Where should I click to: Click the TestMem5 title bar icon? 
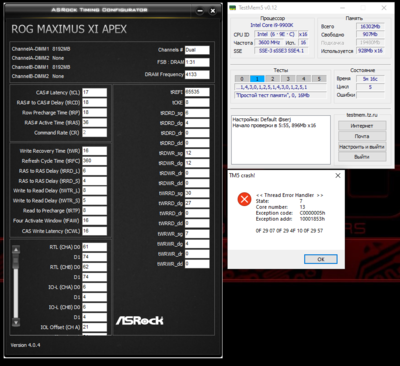click(x=233, y=8)
